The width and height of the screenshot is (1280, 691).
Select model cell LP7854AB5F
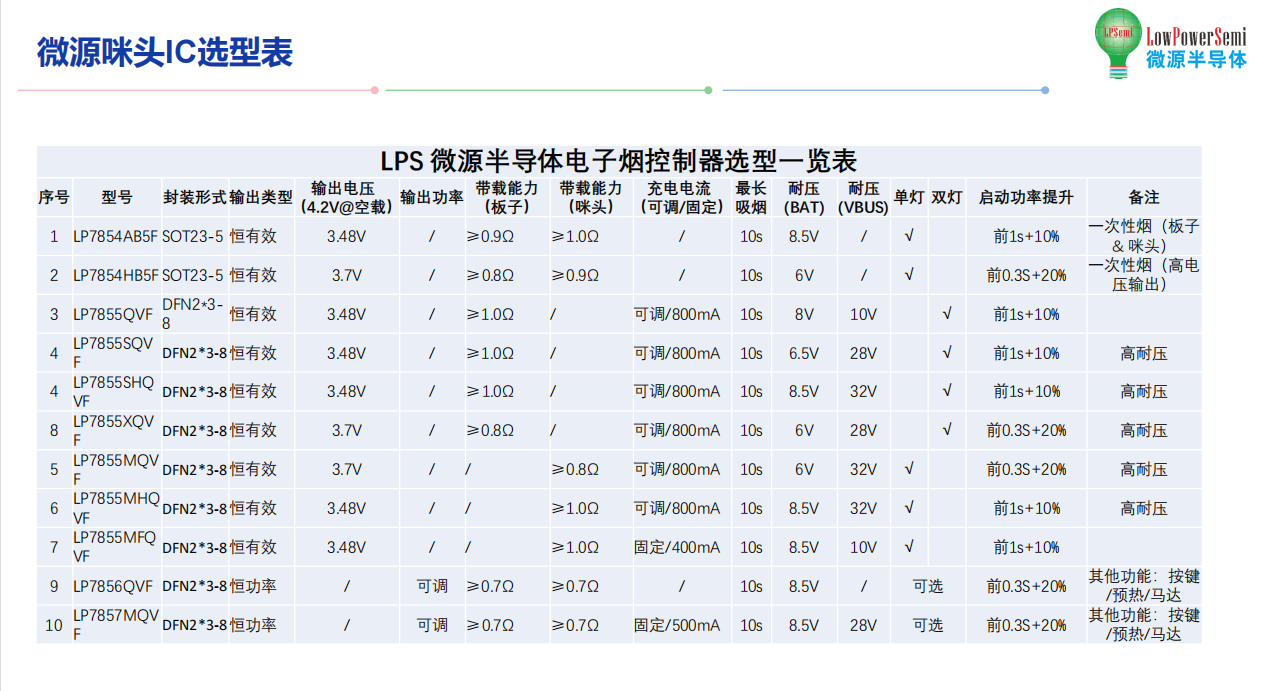click(x=116, y=237)
